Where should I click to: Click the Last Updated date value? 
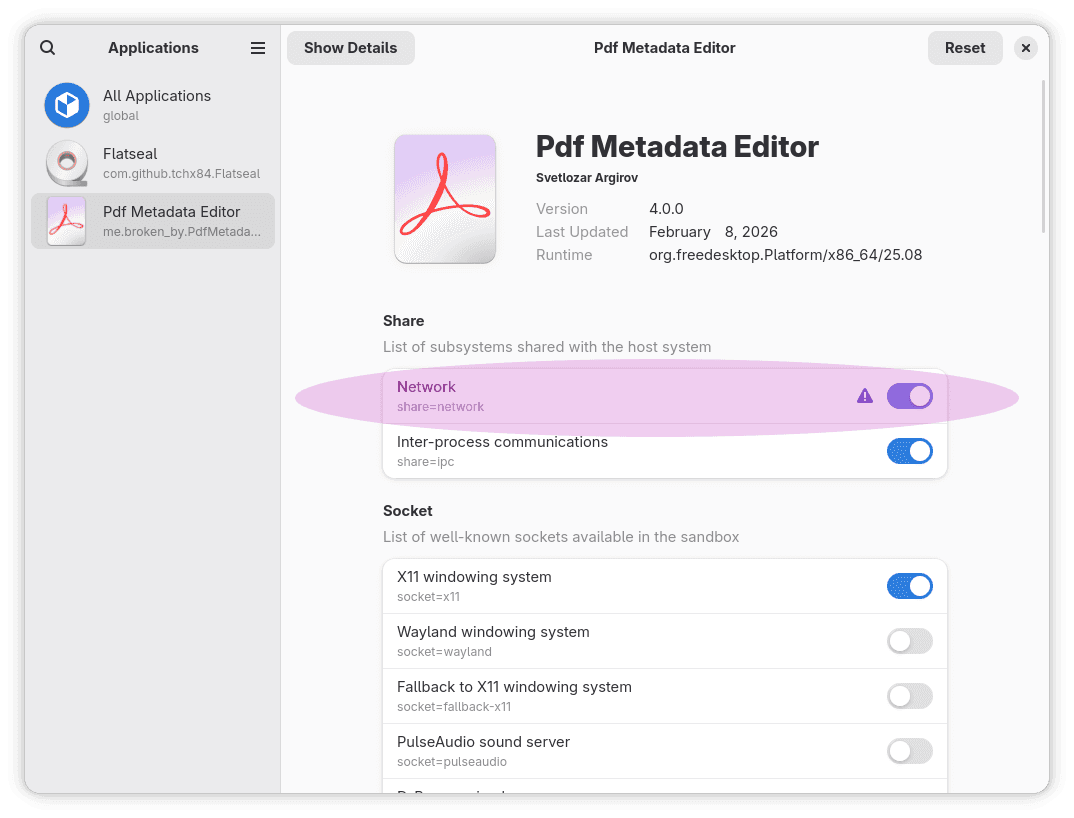tap(713, 232)
